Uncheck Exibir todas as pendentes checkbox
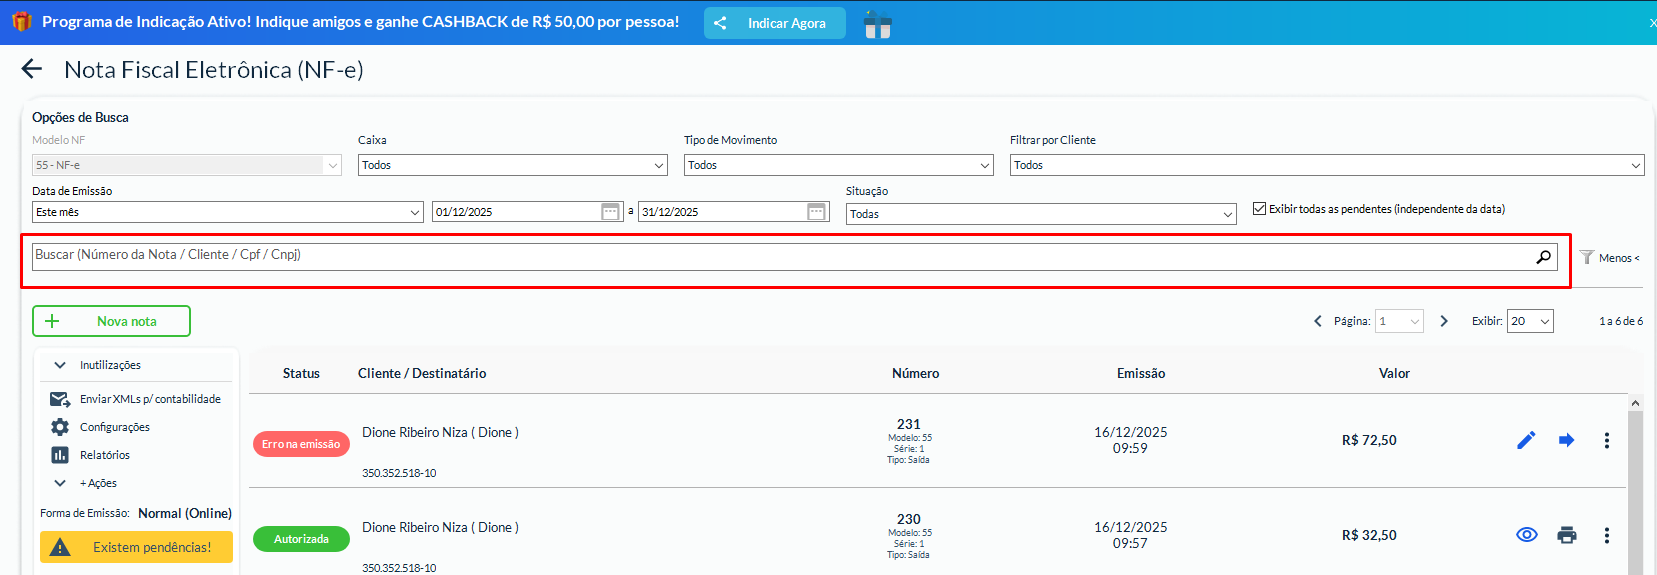Image resolution: width=1657 pixels, height=575 pixels. pyautogui.click(x=1259, y=209)
